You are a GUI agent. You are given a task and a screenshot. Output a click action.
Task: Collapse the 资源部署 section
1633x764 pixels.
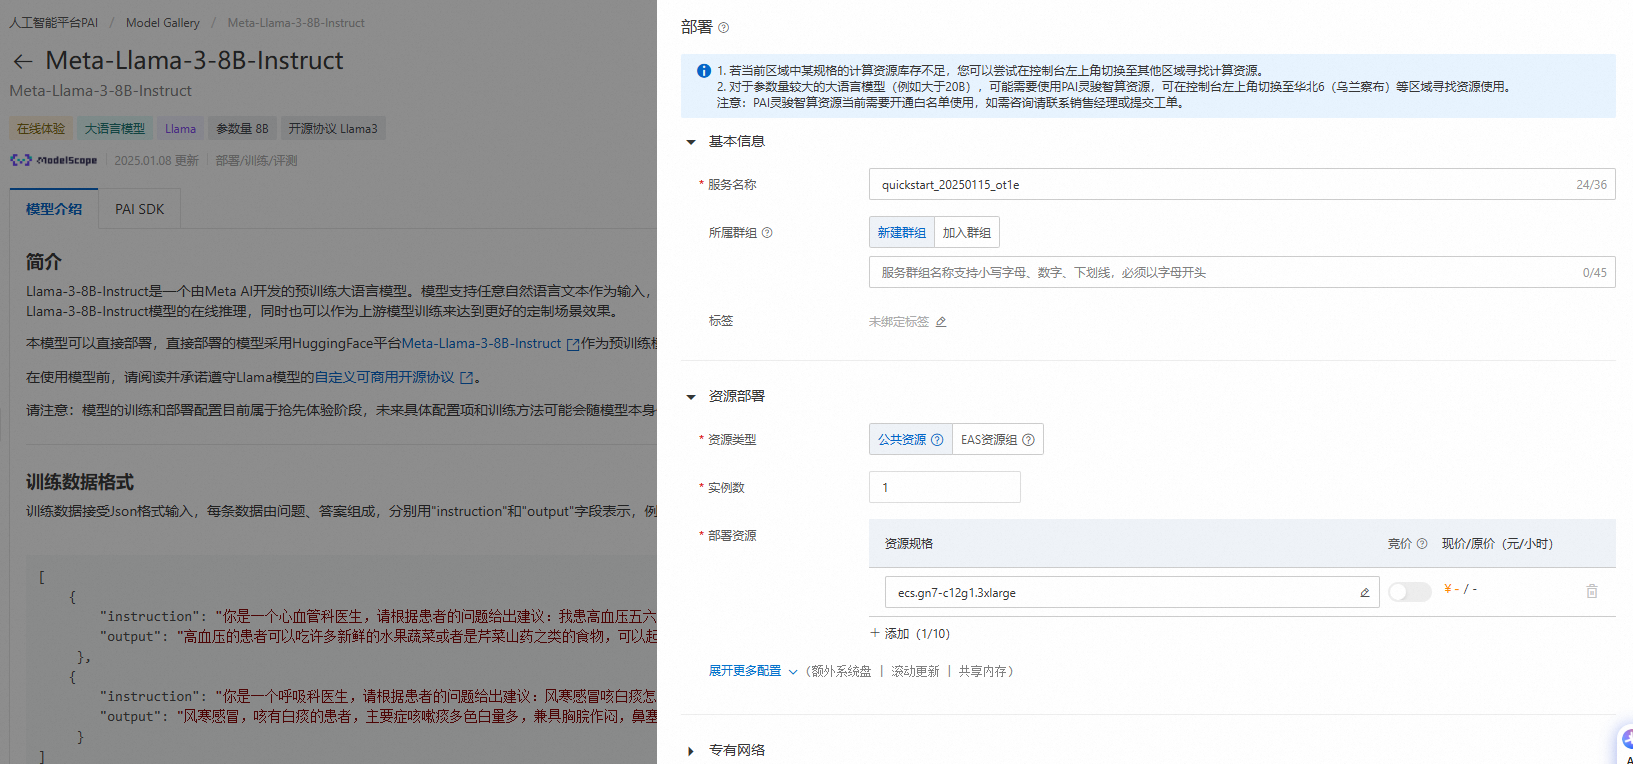pos(690,397)
